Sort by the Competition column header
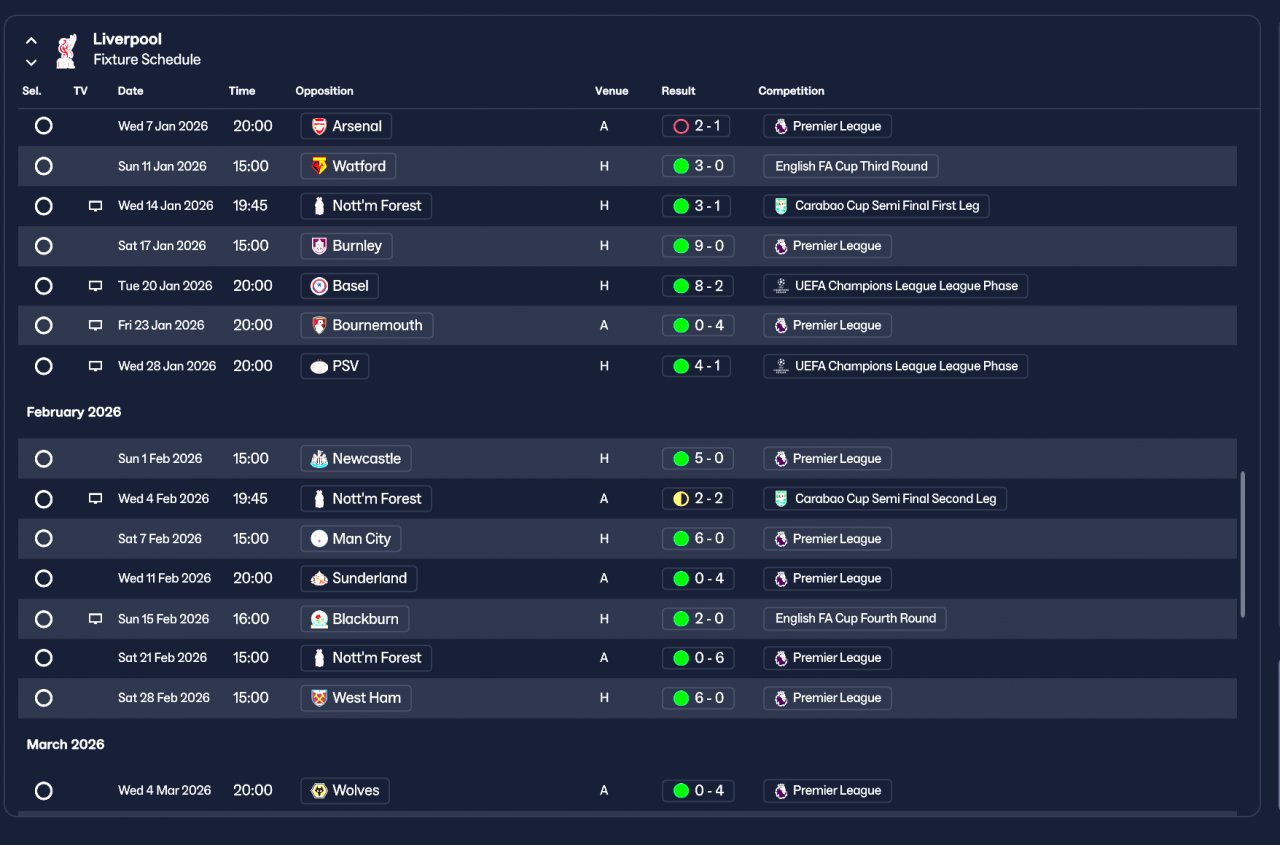The height and width of the screenshot is (845, 1280). click(791, 91)
